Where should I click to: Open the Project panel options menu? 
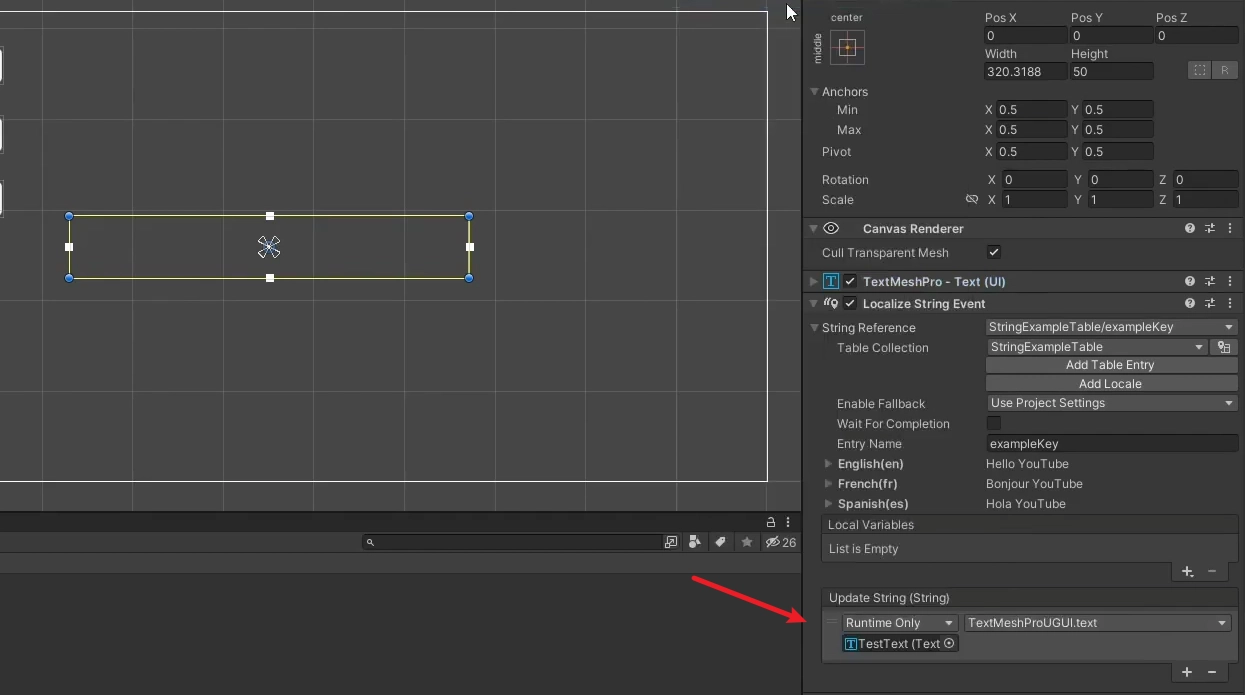point(788,522)
